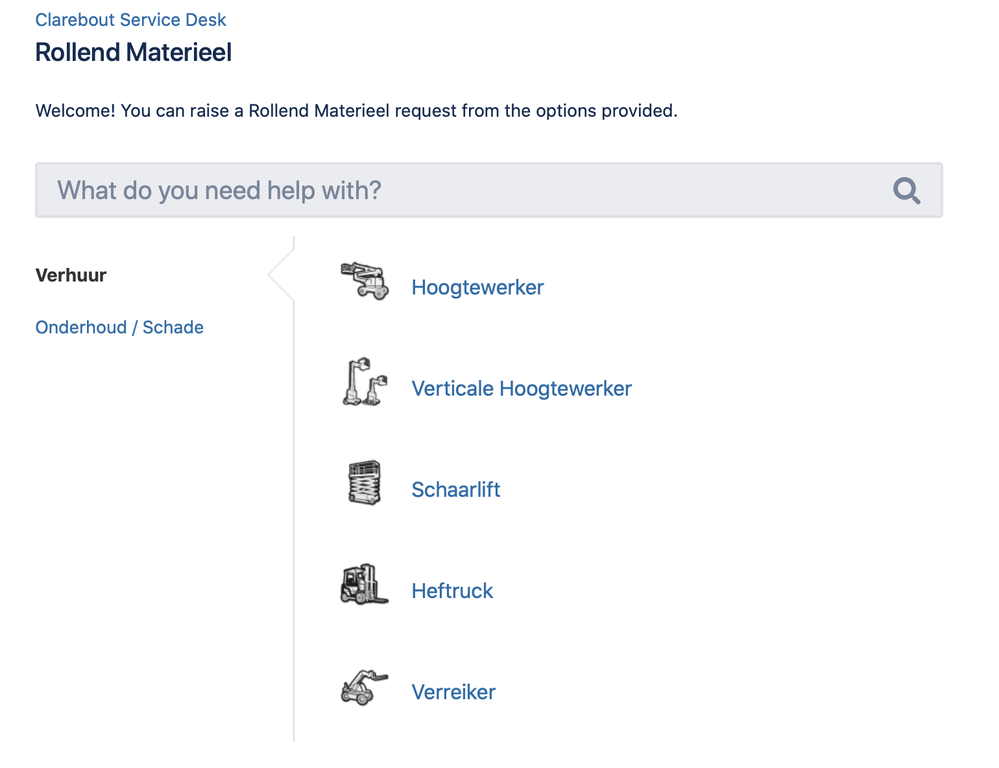Image resolution: width=999 pixels, height=768 pixels.
Task: Click the Rollend Materieel page heading
Action: coord(133,52)
